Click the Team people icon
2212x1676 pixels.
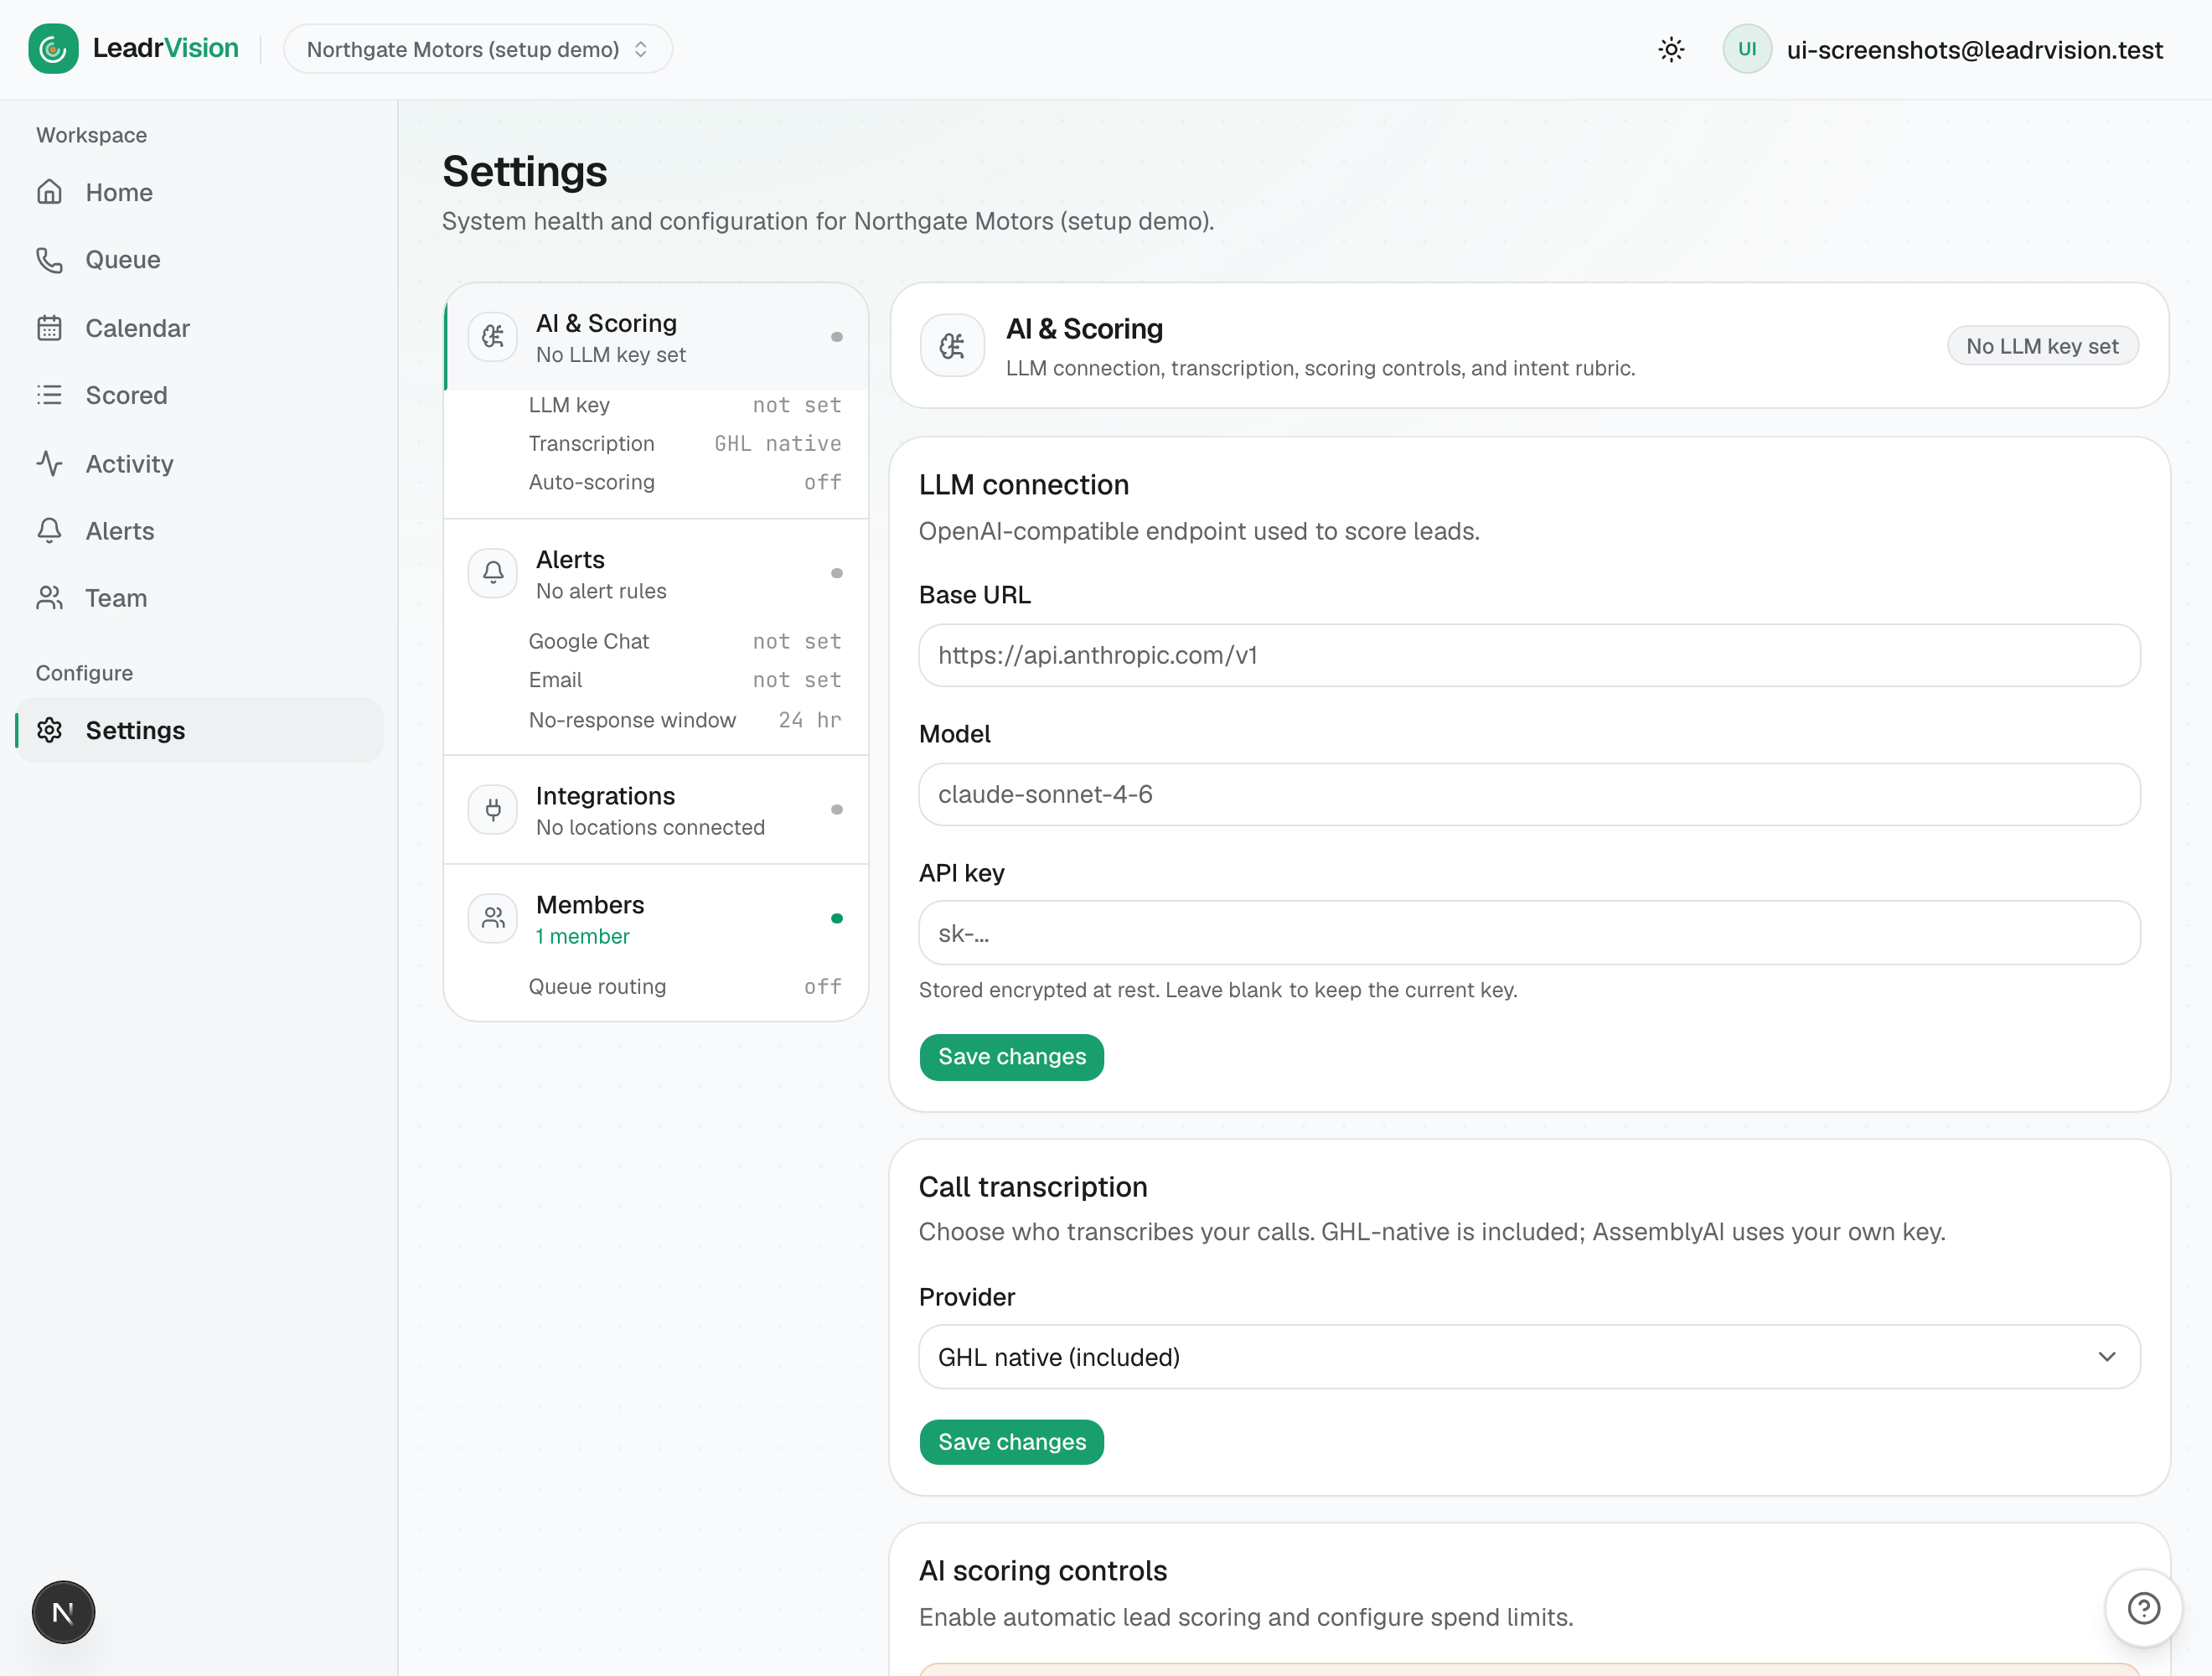[x=50, y=598]
